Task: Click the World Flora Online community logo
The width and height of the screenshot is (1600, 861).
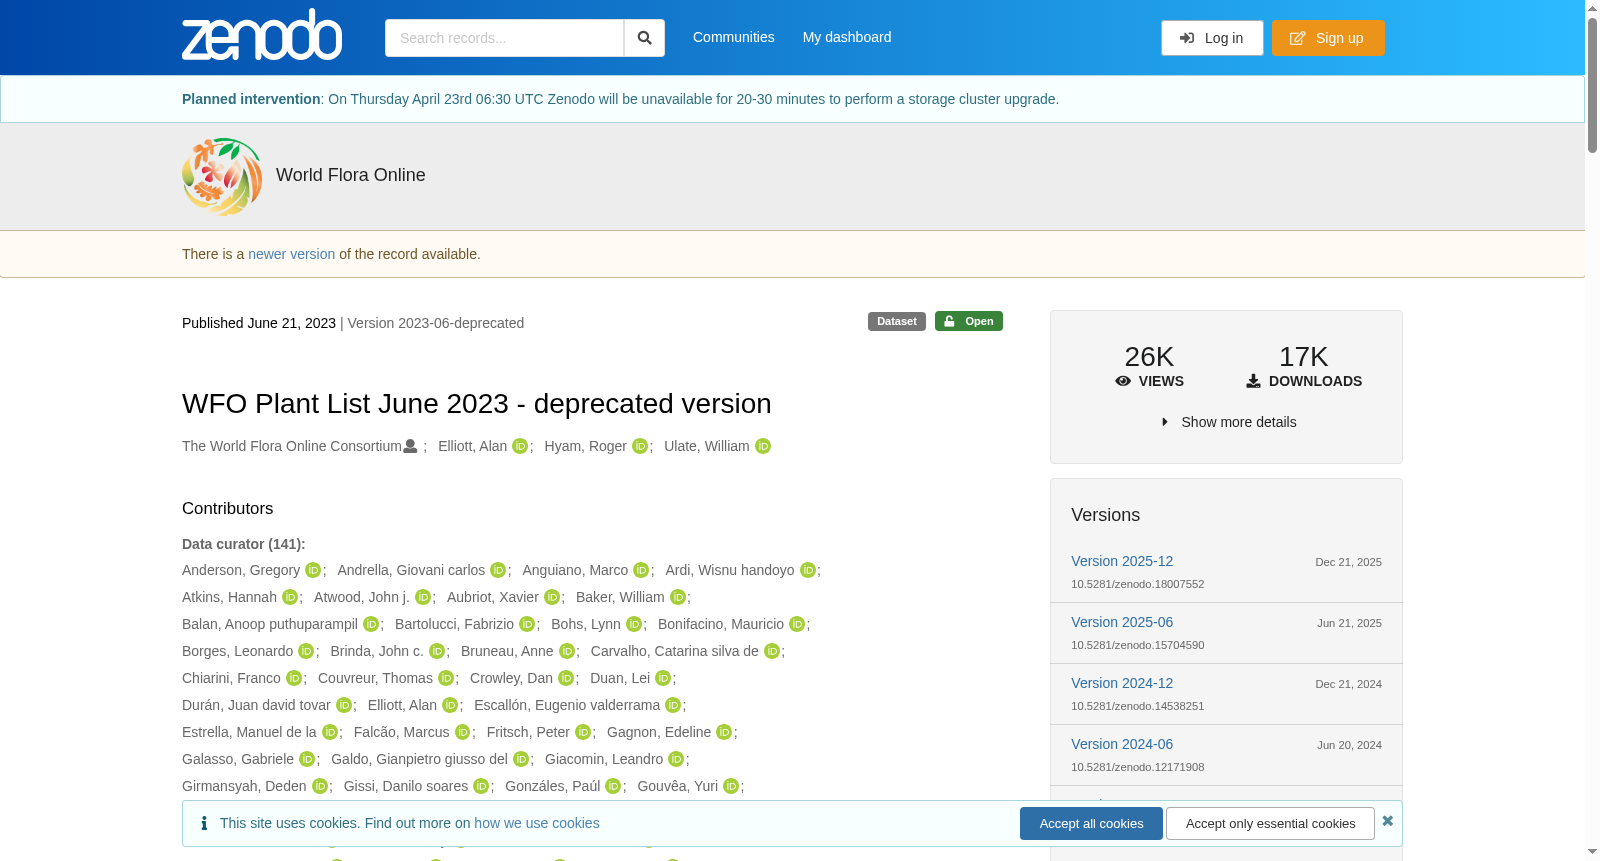Action: point(222,176)
